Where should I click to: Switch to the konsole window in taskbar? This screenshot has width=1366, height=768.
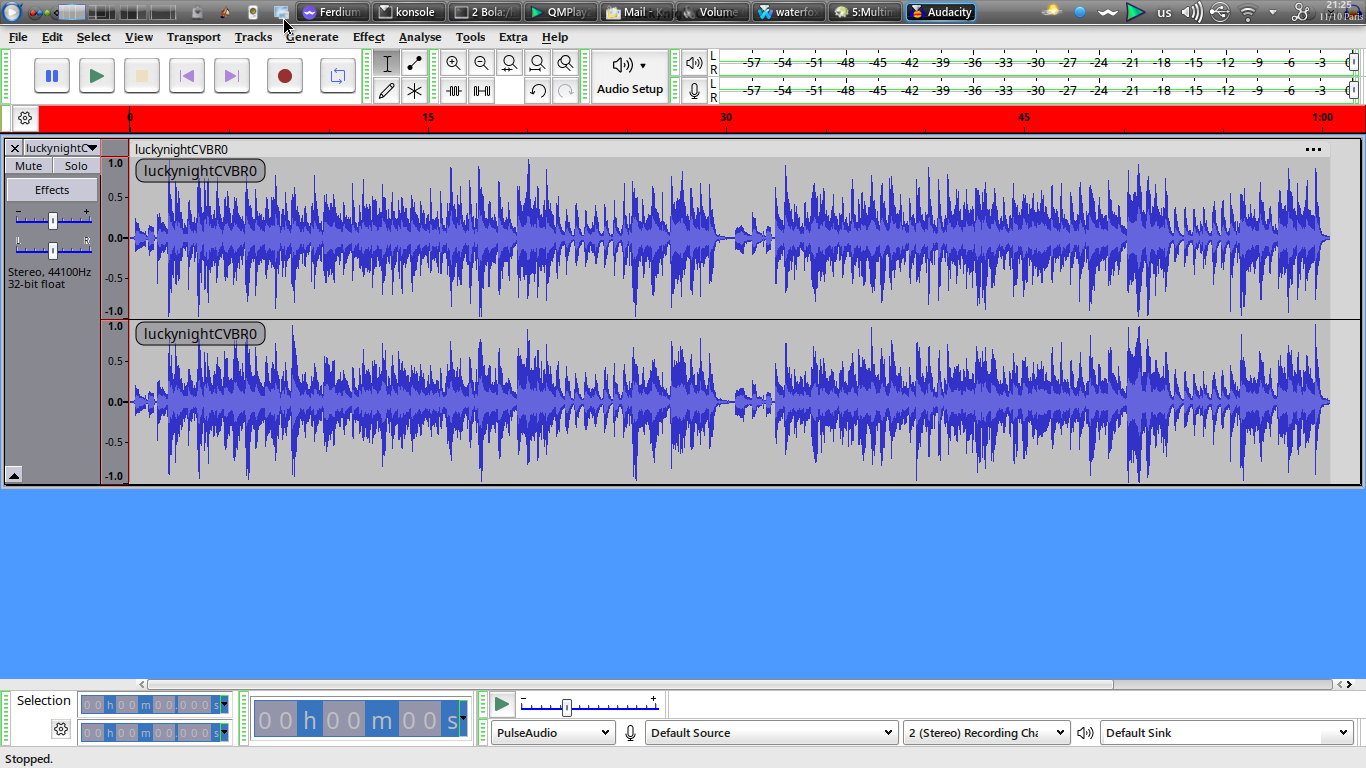pos(406,12)
